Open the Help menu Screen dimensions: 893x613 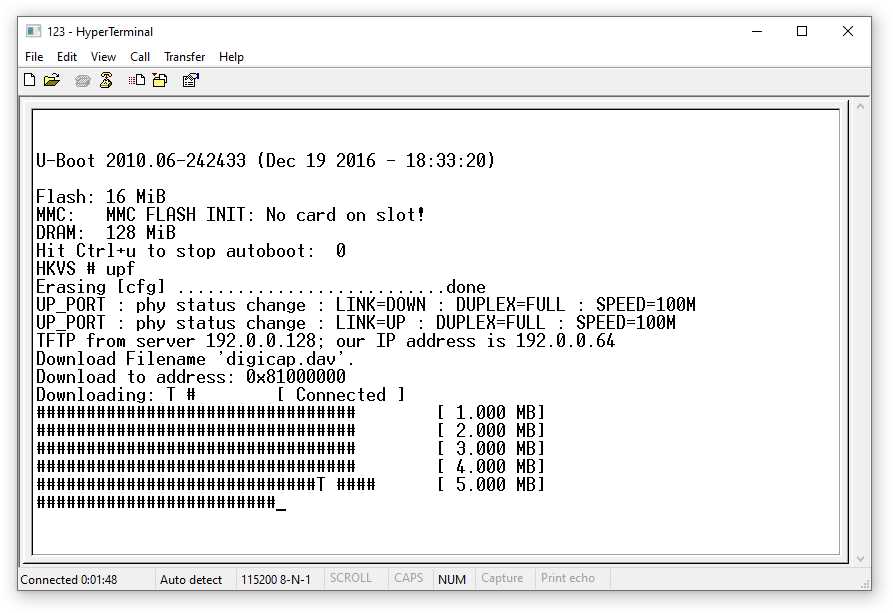tap(231, 57)
